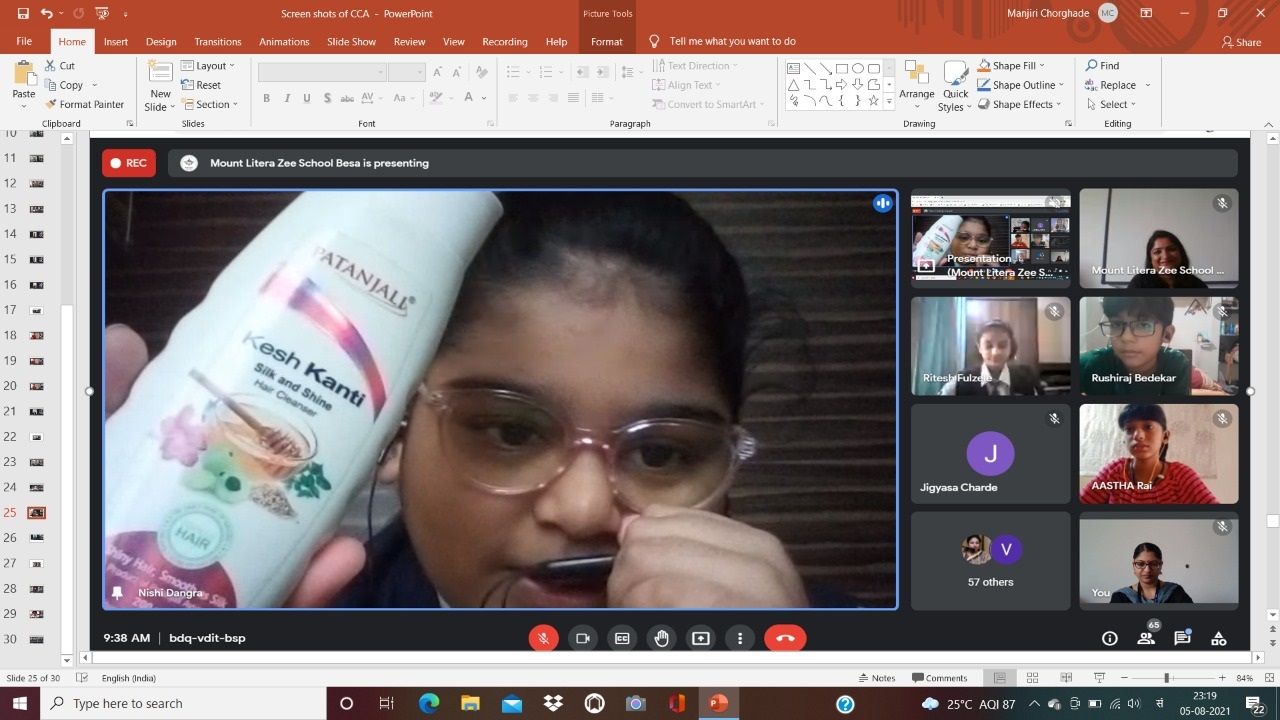Viewport: 1280px width, 720px height.
Task: Insert a New Slide
Action: pos(160,86)
